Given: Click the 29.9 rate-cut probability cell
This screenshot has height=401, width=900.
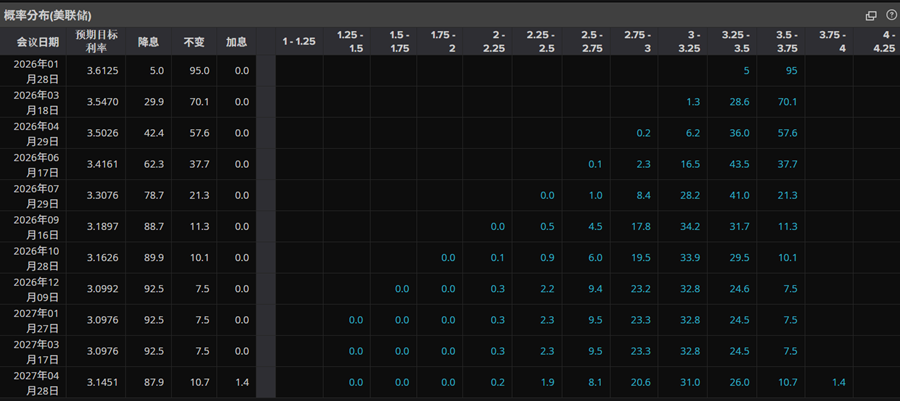Looking at the screenshot, I should pos(155,102).
